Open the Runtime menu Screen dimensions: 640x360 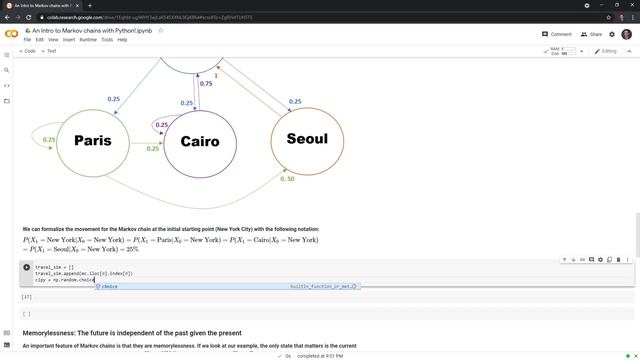(x=88, y=40)
